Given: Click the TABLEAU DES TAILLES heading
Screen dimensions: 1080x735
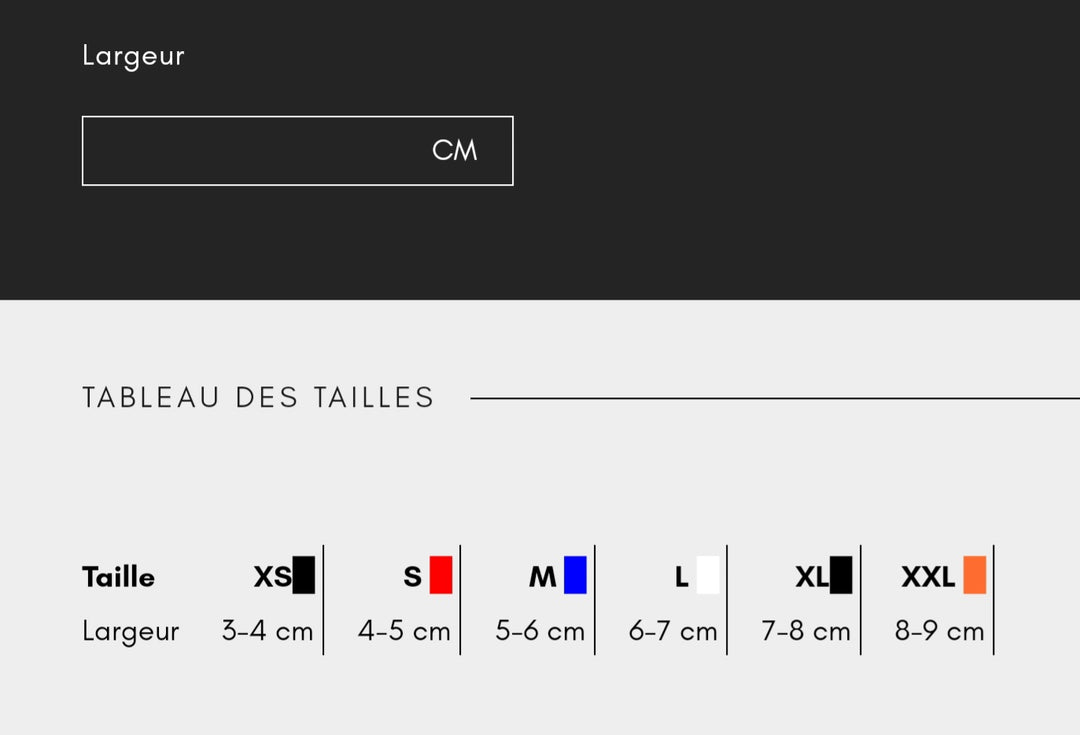Looking at the screenshot, I should coord(258,398).
